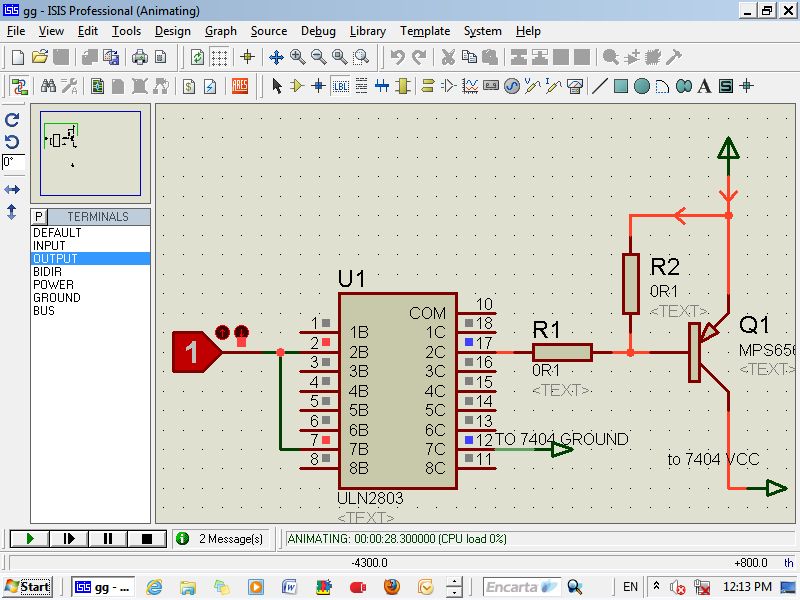The height and width of the screenshot is (600, 800).
Task: Select Text Script mode
Action: tap(361, 86)
